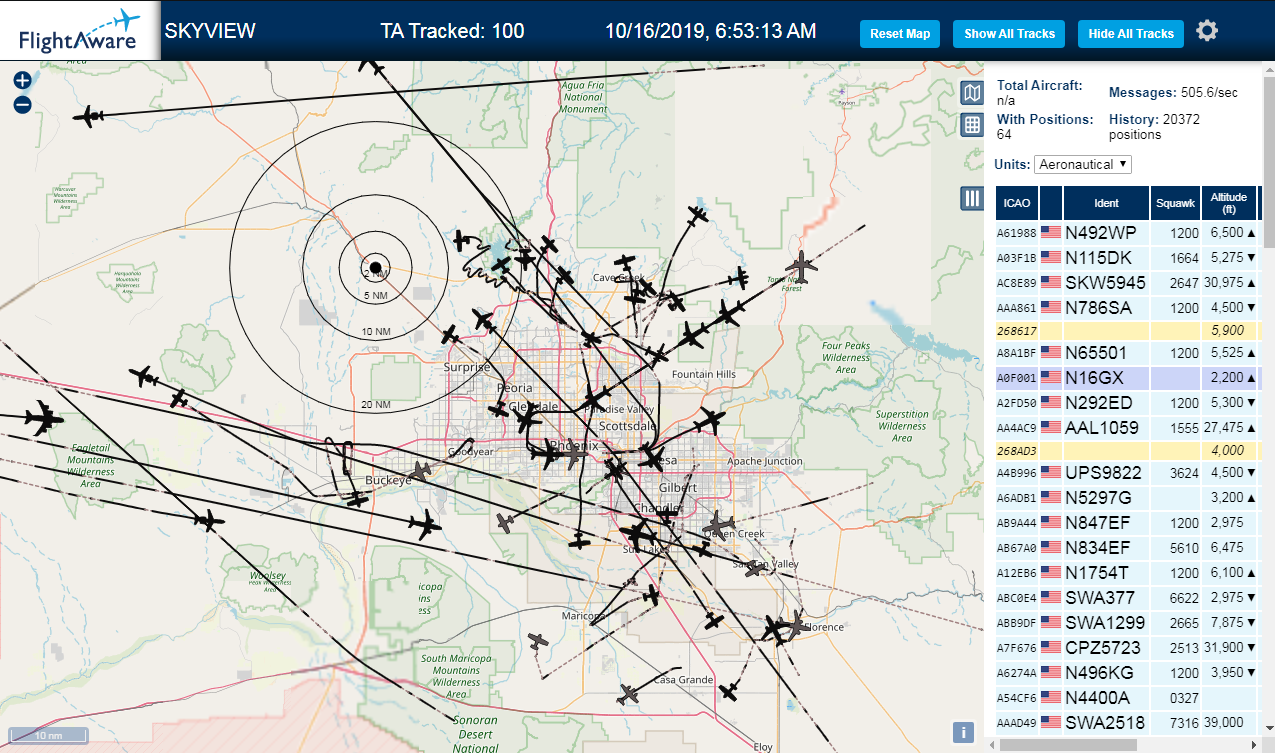Select the SWA2518 aircraft row
This screenshot has height=753, width=1275.
pyautogui.click(x=1128, y=722)
